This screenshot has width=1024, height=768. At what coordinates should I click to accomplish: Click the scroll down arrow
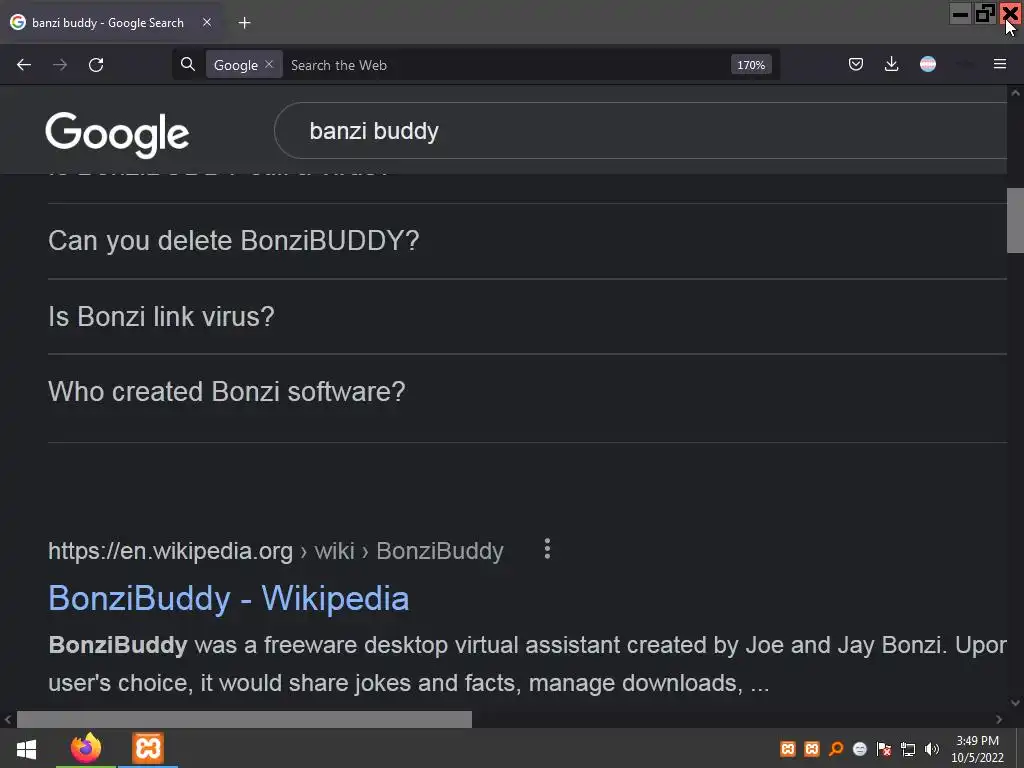(1015, 703)
